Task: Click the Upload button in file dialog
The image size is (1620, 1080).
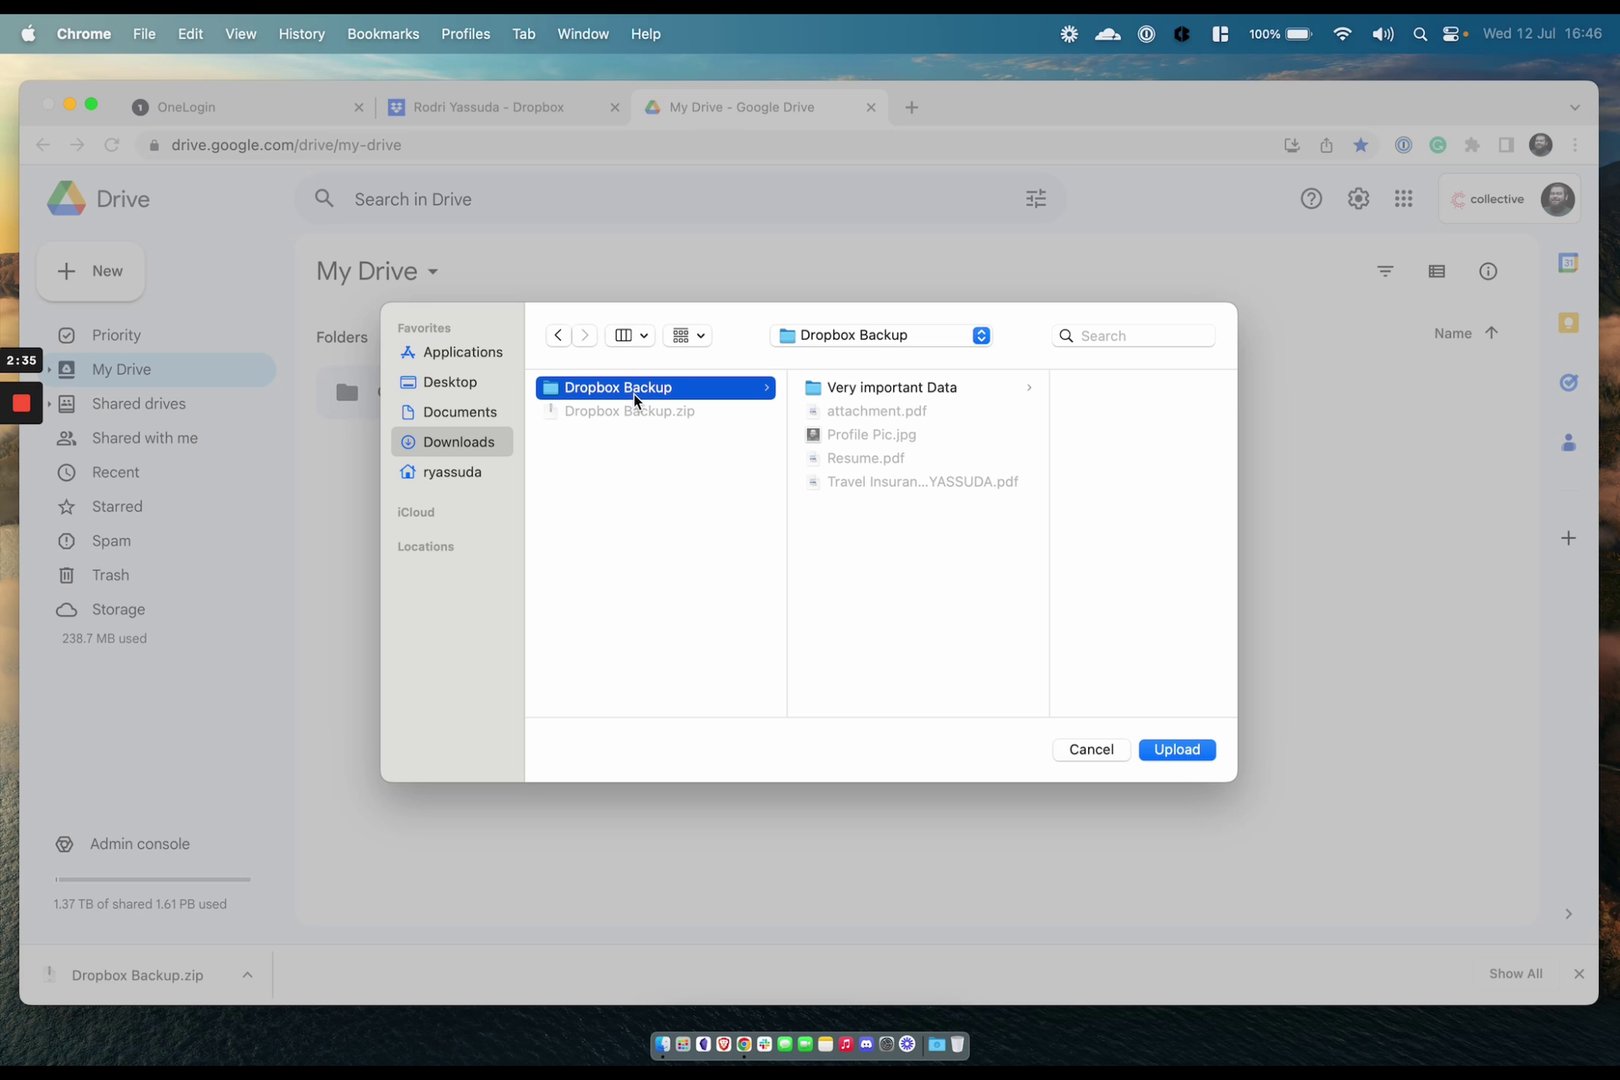Action: click(x=1177, y=749)
